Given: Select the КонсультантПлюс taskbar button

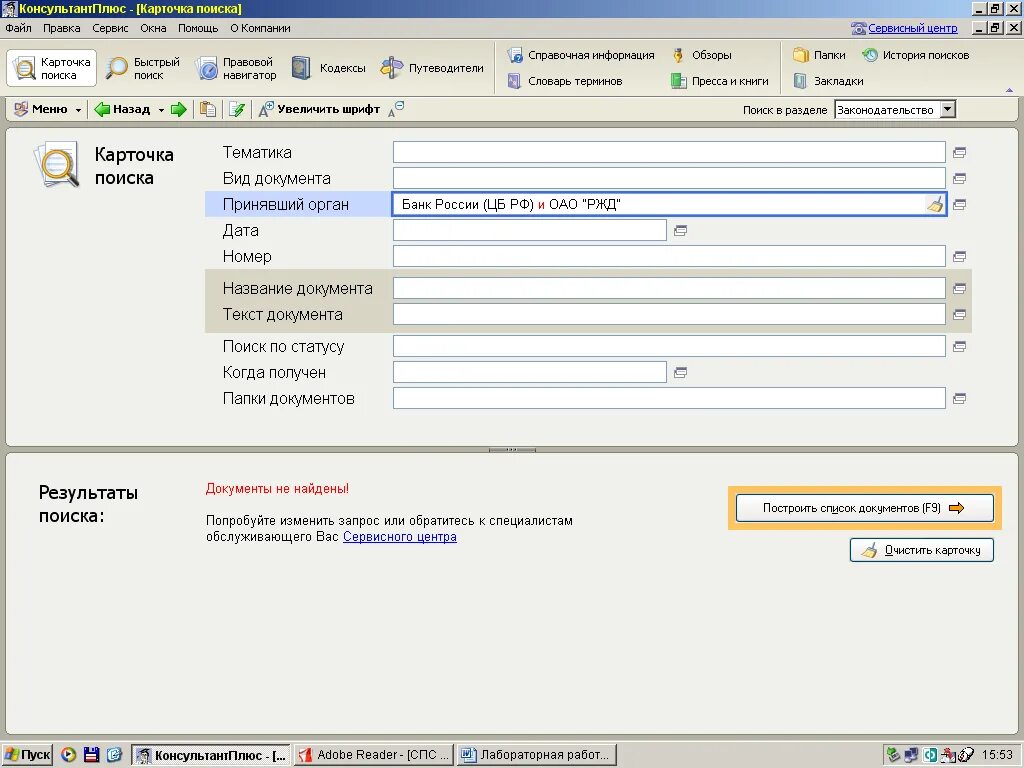Looking at the screenshot, I should tap(211, 755).
